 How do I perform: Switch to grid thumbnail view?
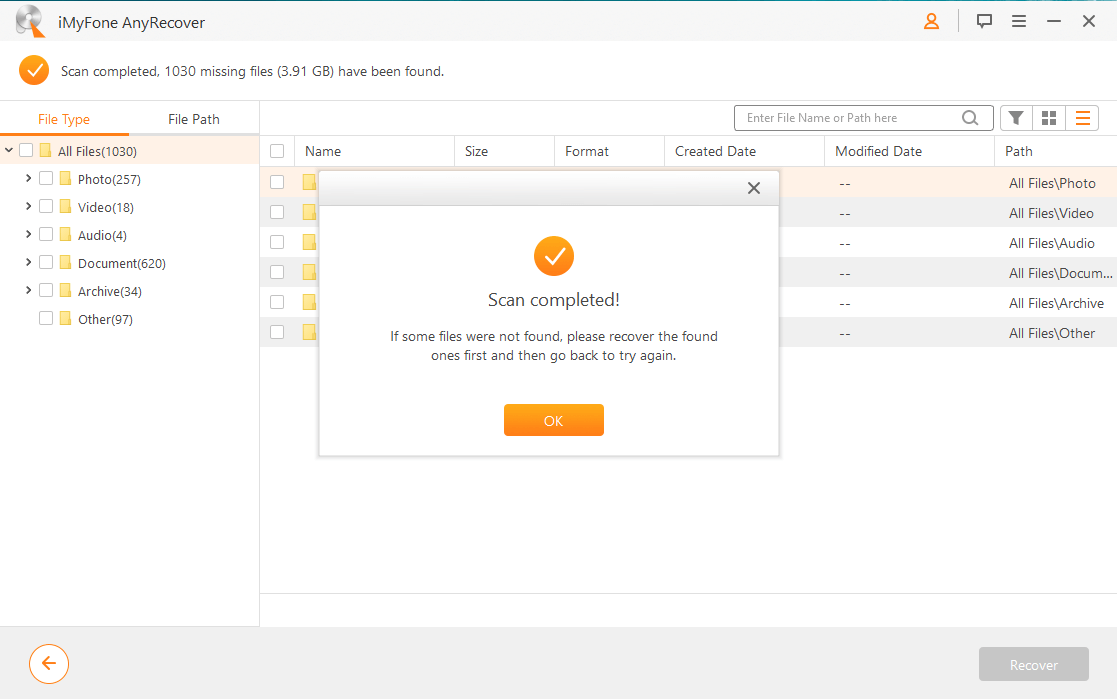pyautogui.click(x=1049, y=118)
